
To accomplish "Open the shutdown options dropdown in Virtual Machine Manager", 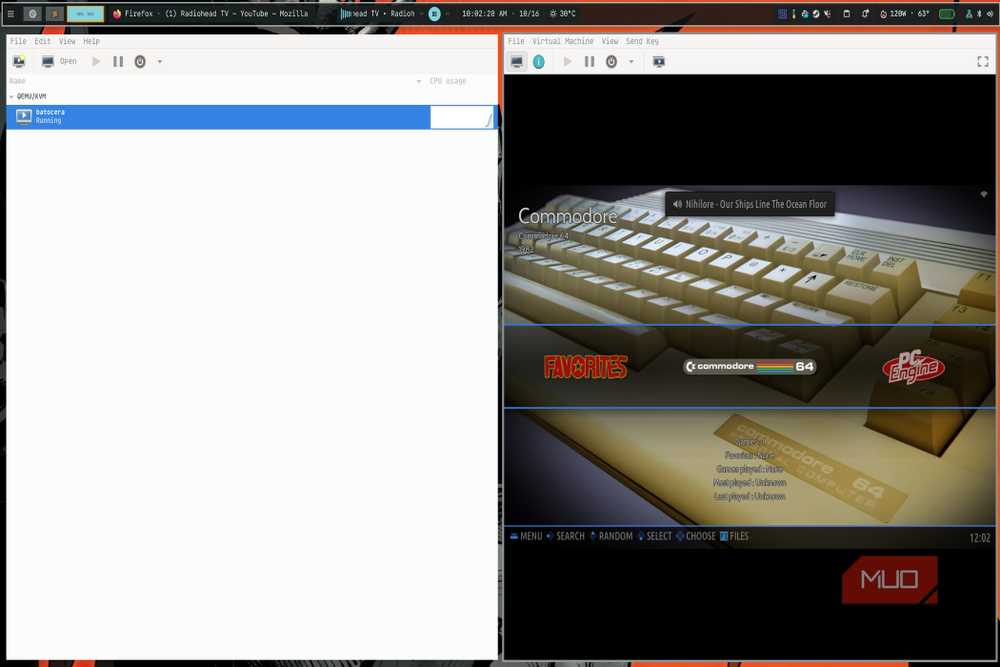I will (159, 62).
